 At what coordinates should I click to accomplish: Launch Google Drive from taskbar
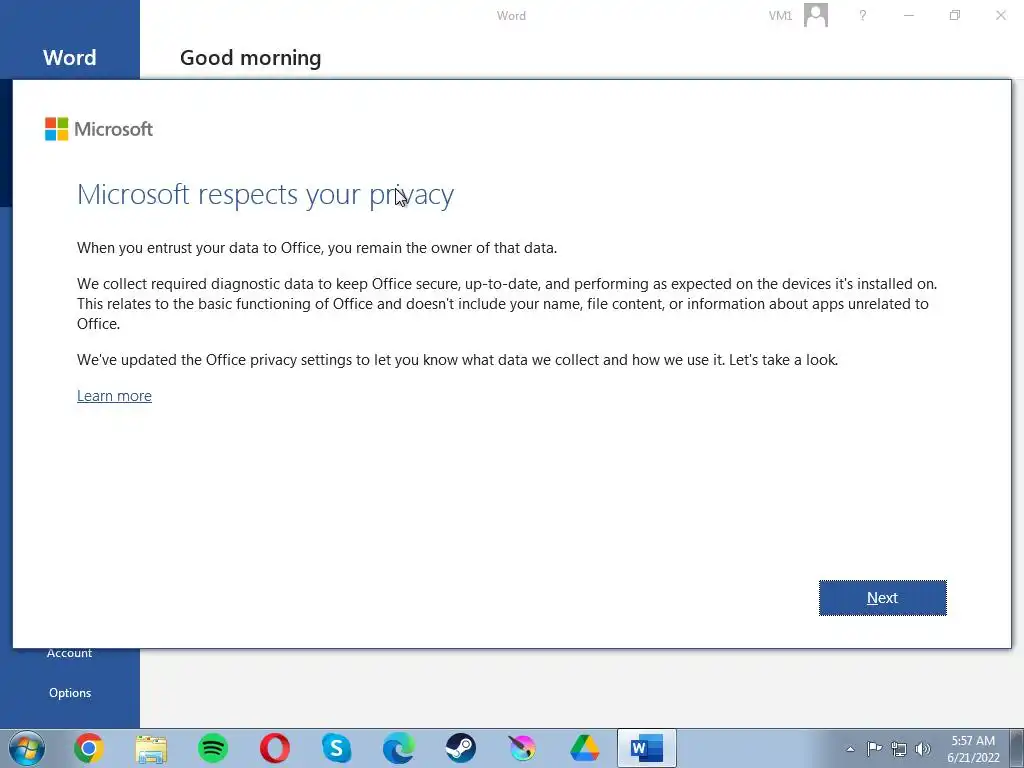tap(584, 748)
